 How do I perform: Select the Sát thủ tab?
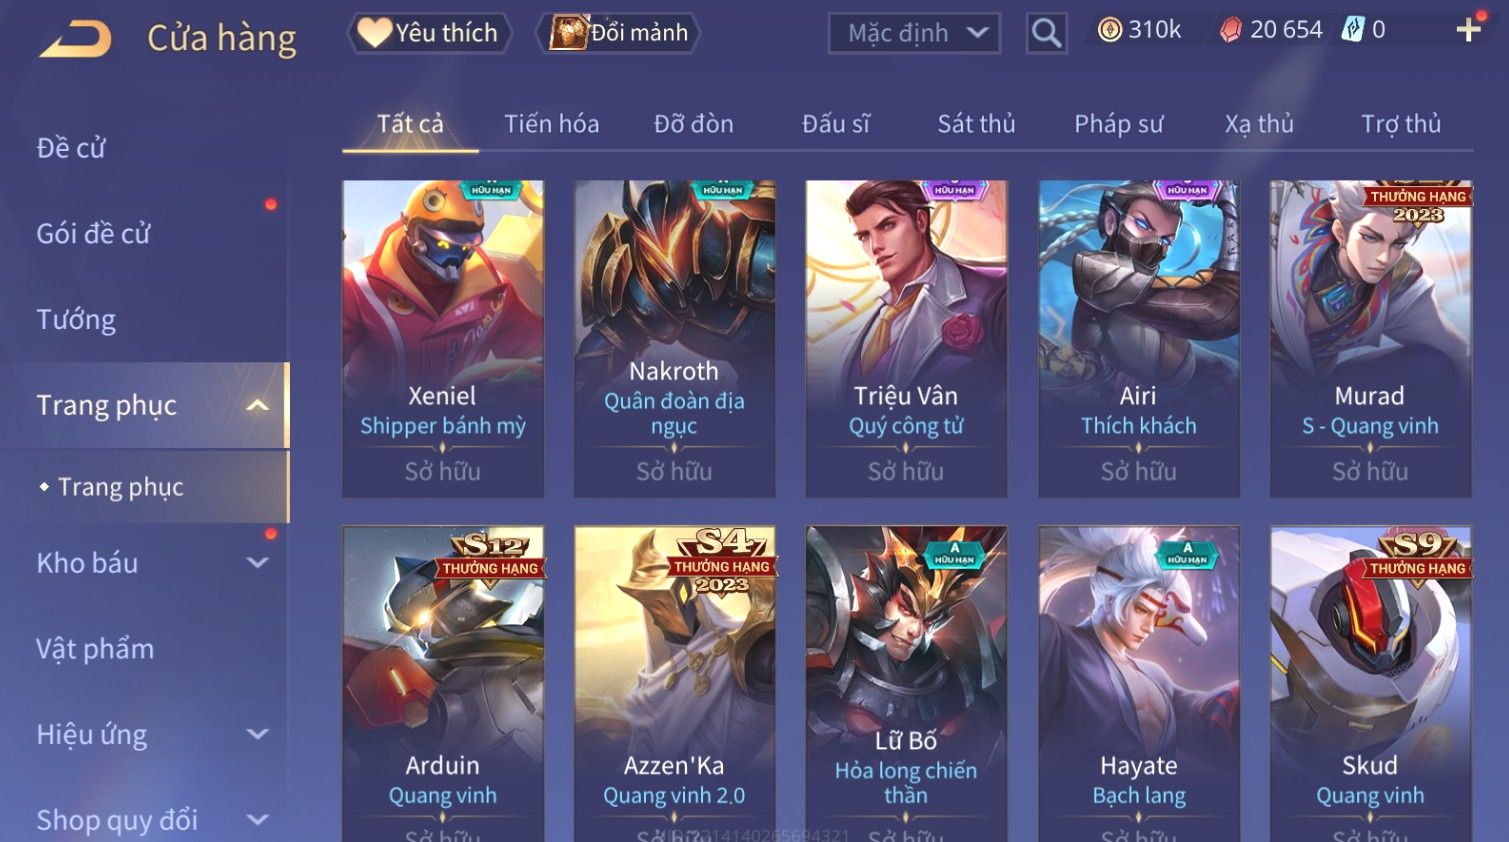coord(976,124)
